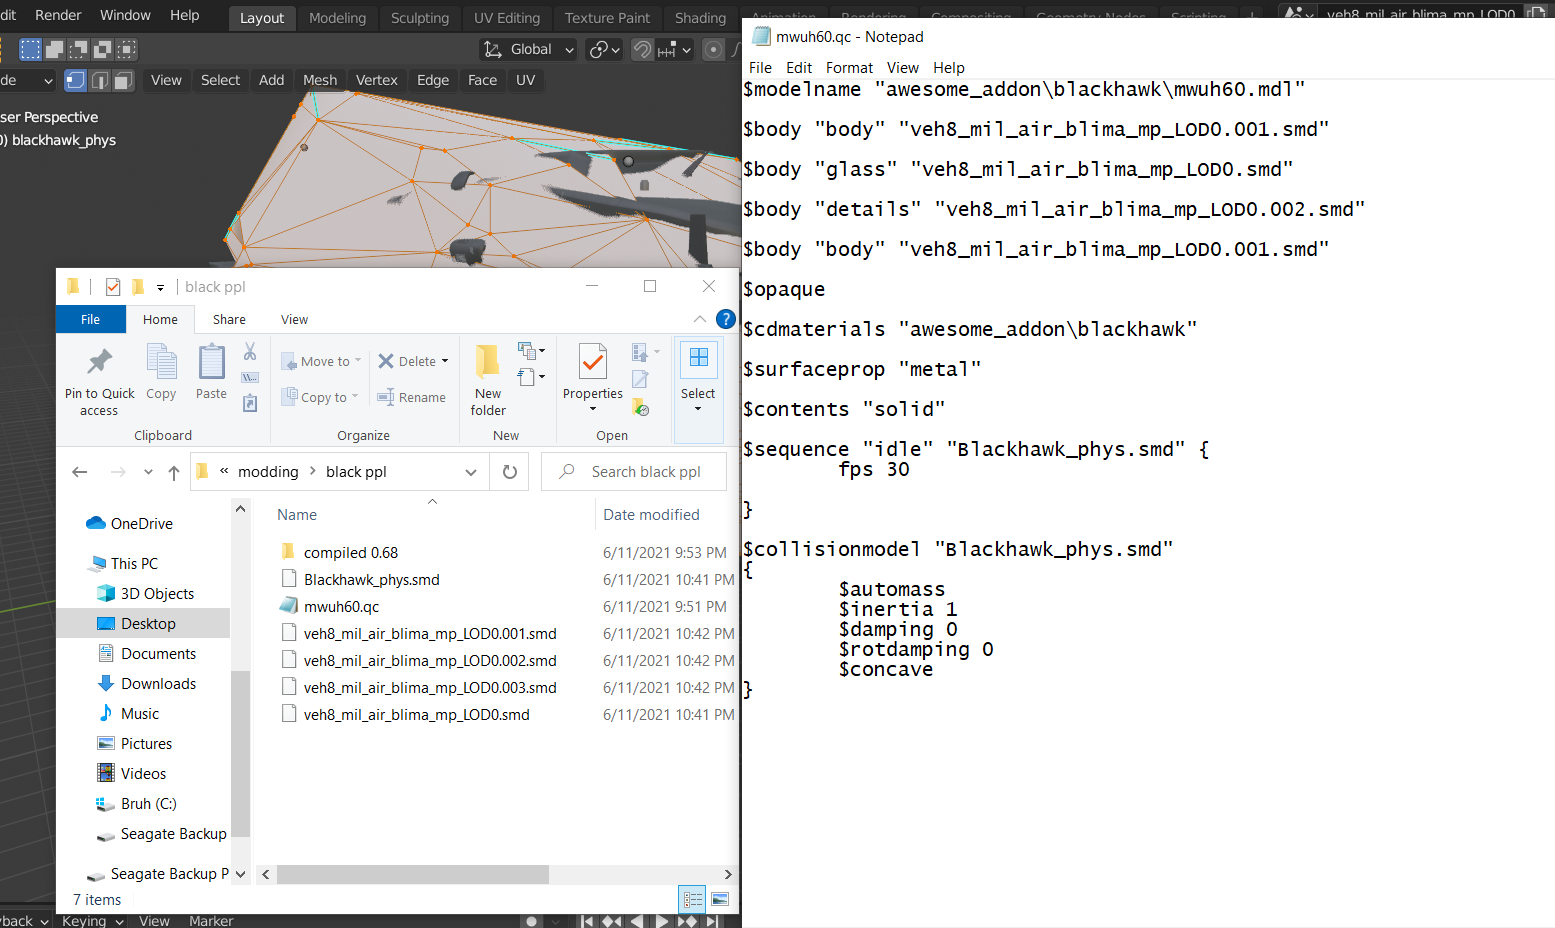This screenshot has width=1555, height=928.
Task: Sort the file list by Date modified
Action: coord(651,515)
